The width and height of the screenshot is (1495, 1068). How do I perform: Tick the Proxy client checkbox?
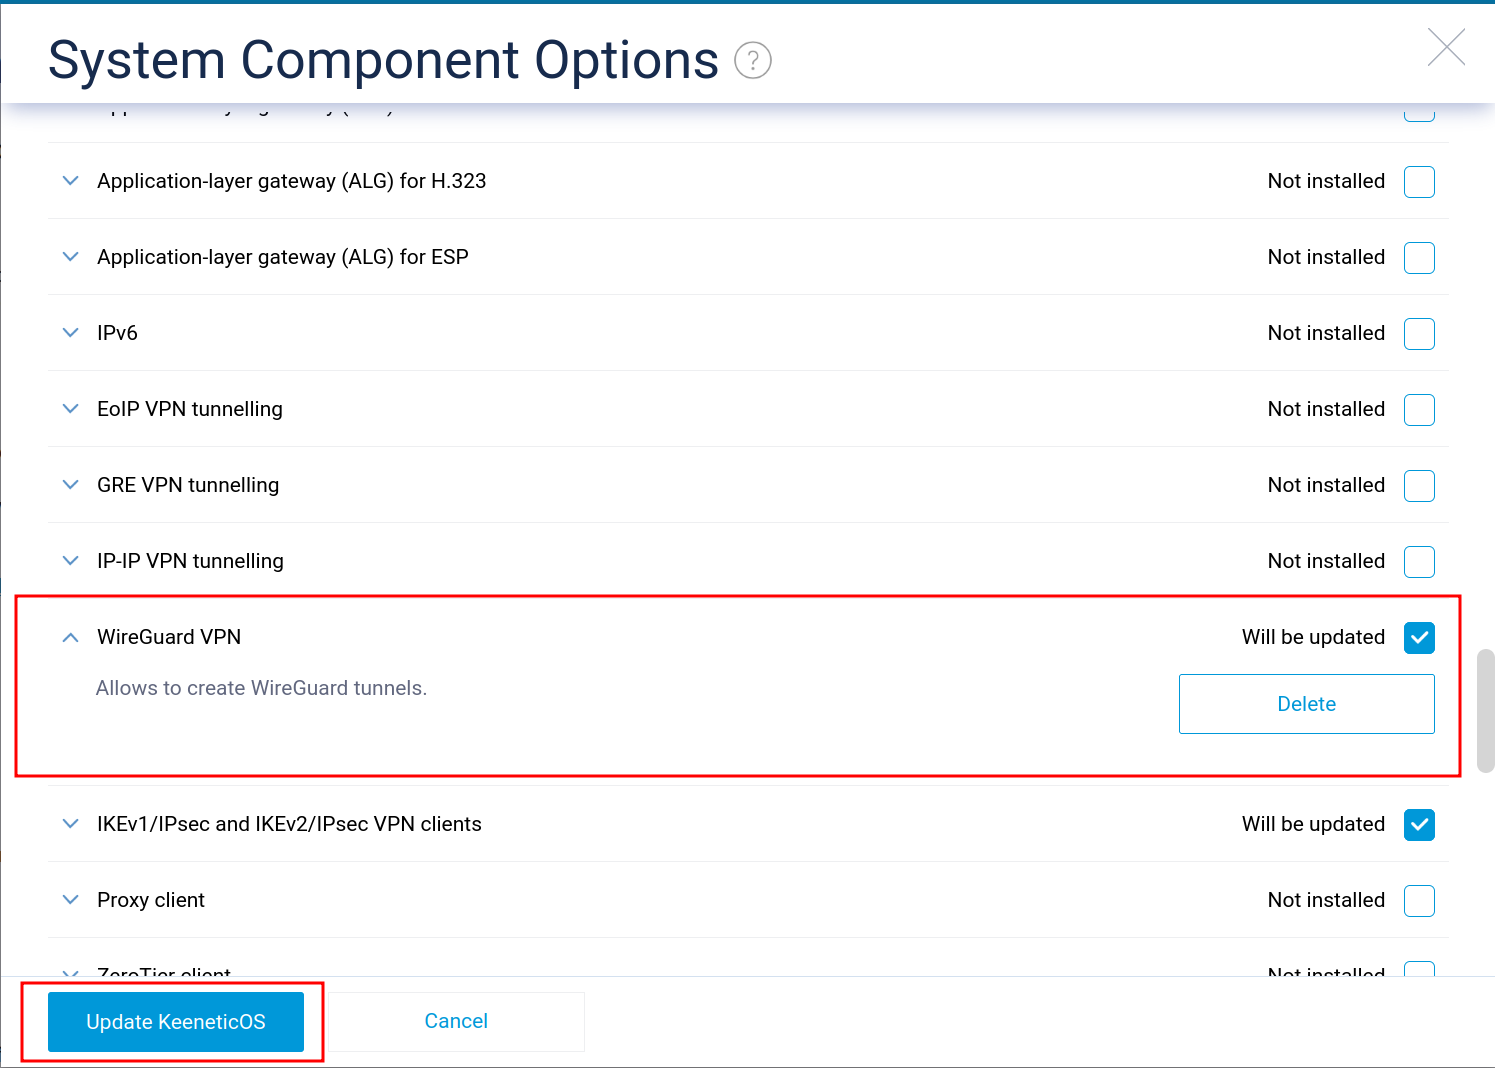[1419, 901]
